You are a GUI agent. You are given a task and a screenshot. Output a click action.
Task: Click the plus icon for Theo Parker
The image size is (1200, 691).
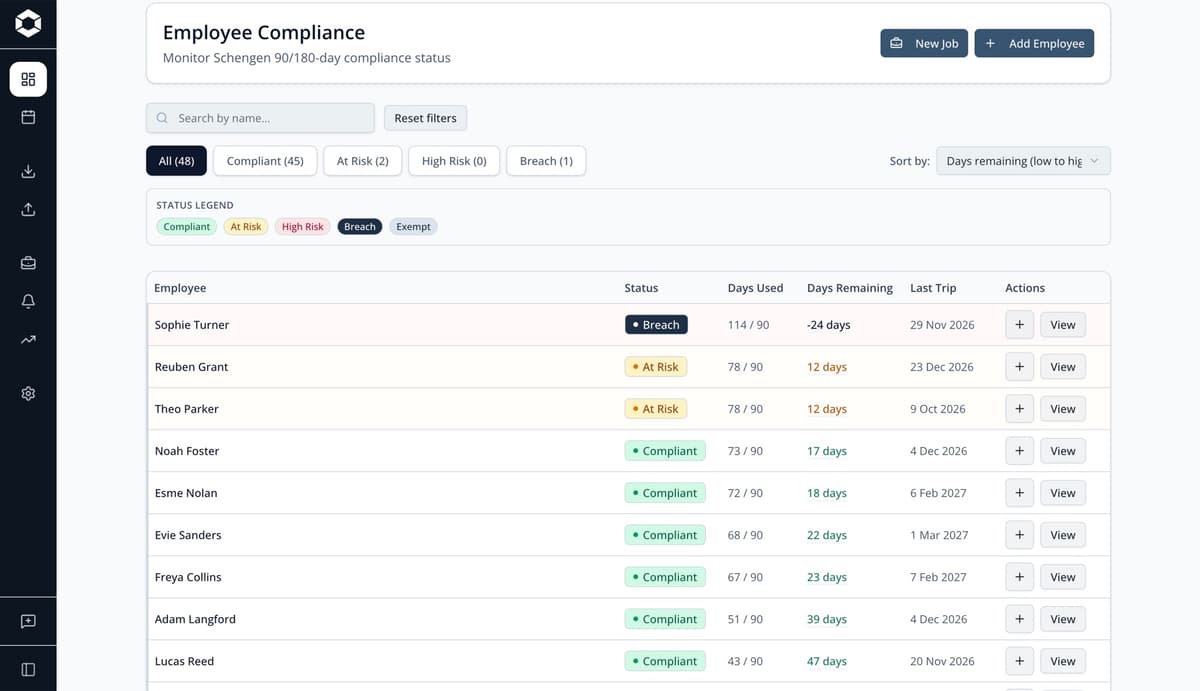pyautogui.click(x=1019, y=409)
